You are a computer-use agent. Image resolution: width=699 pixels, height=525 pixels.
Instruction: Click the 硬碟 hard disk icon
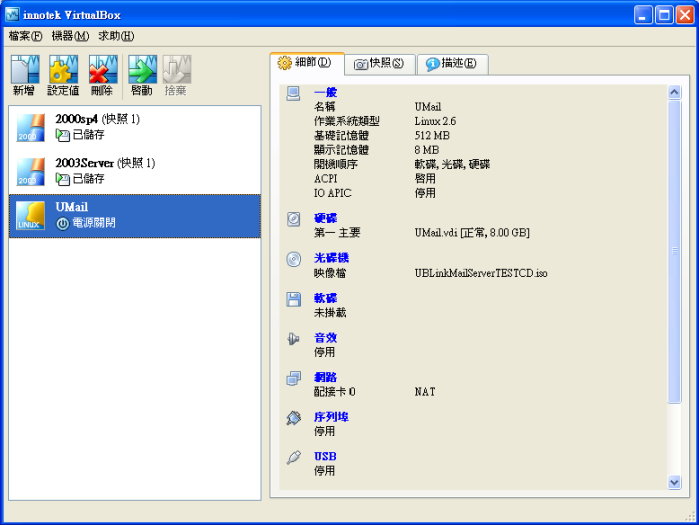(x=294, y=218)
